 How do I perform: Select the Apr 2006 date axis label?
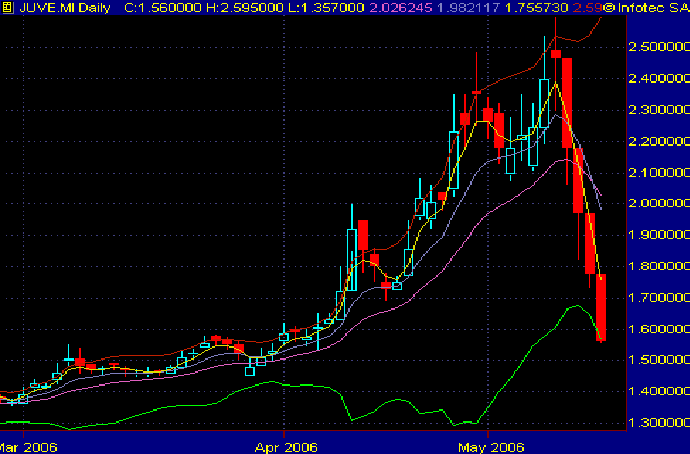[286, 447]
